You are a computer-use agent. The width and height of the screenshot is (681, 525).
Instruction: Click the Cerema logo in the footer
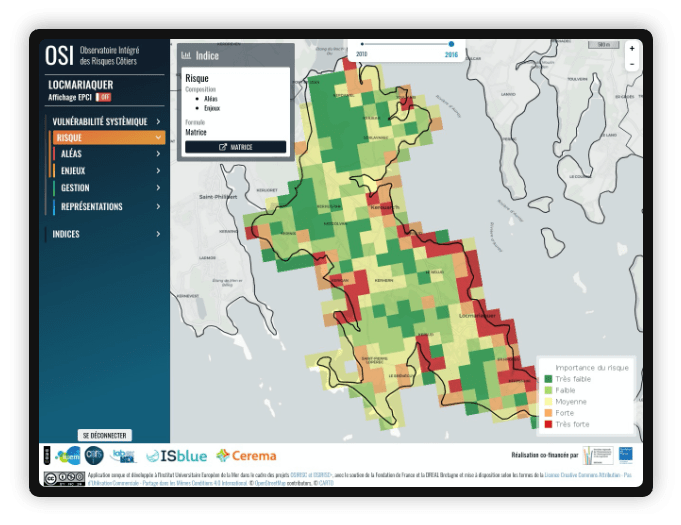point(246,456)
